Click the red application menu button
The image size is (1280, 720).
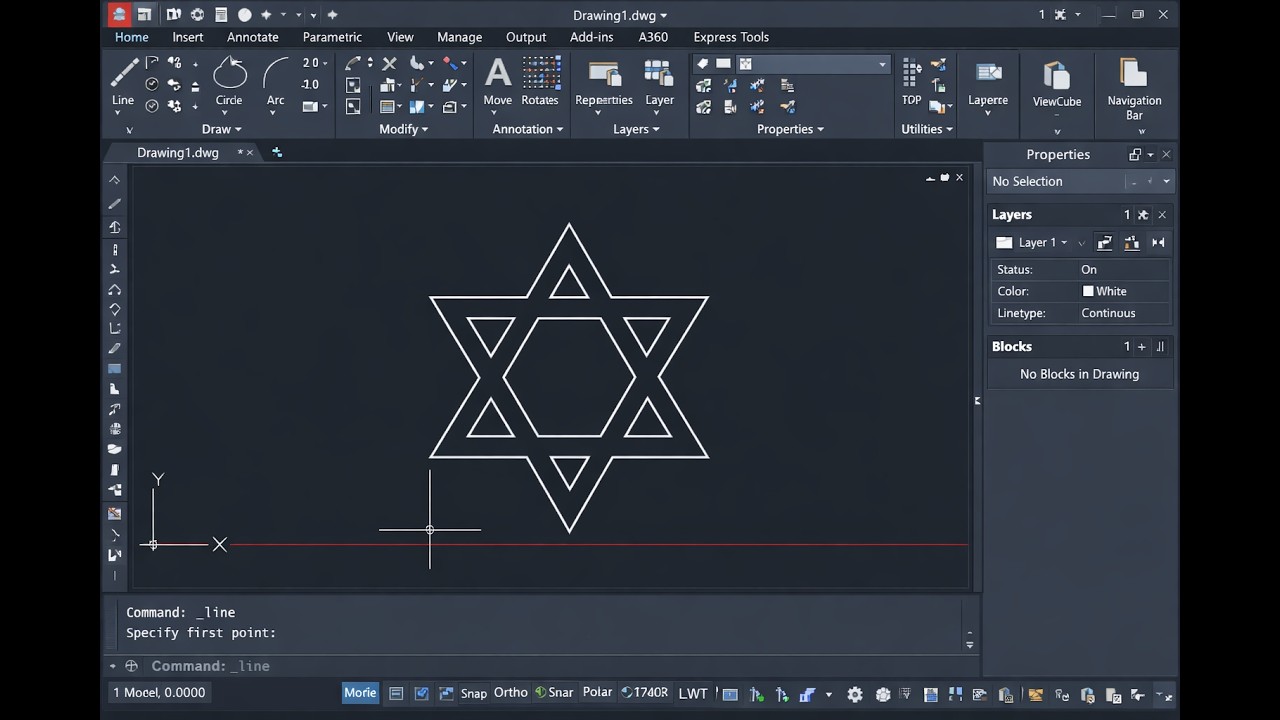tap(119, 14)
